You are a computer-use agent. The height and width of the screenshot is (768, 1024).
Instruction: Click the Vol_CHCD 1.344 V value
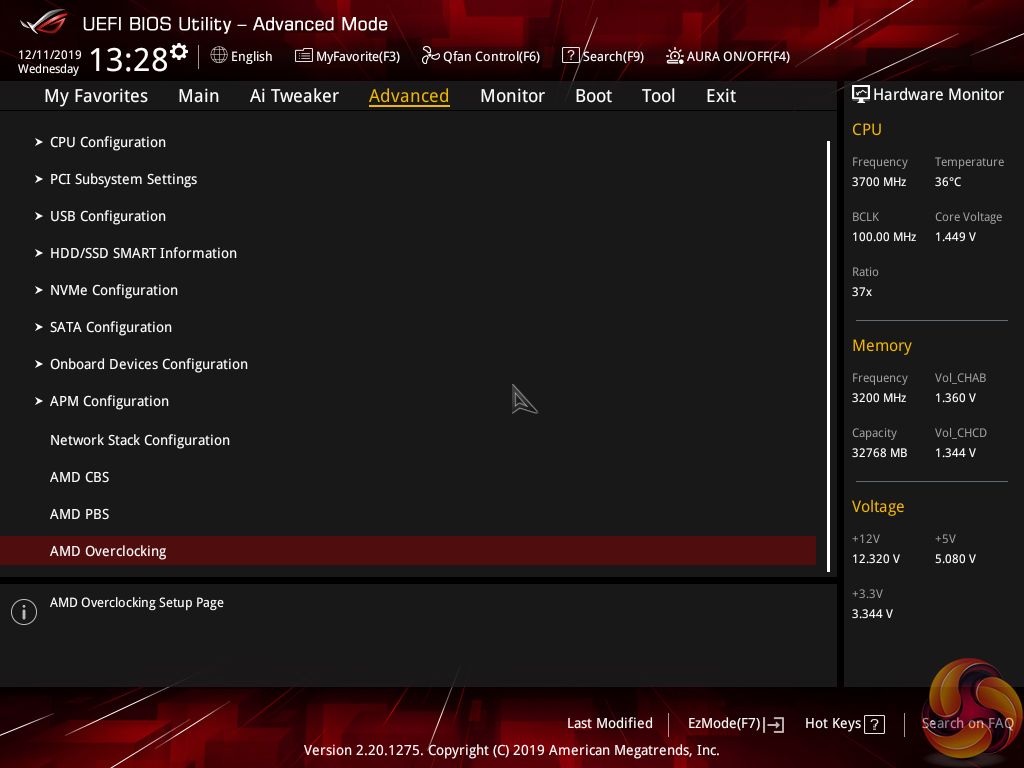tap(955, 453)
